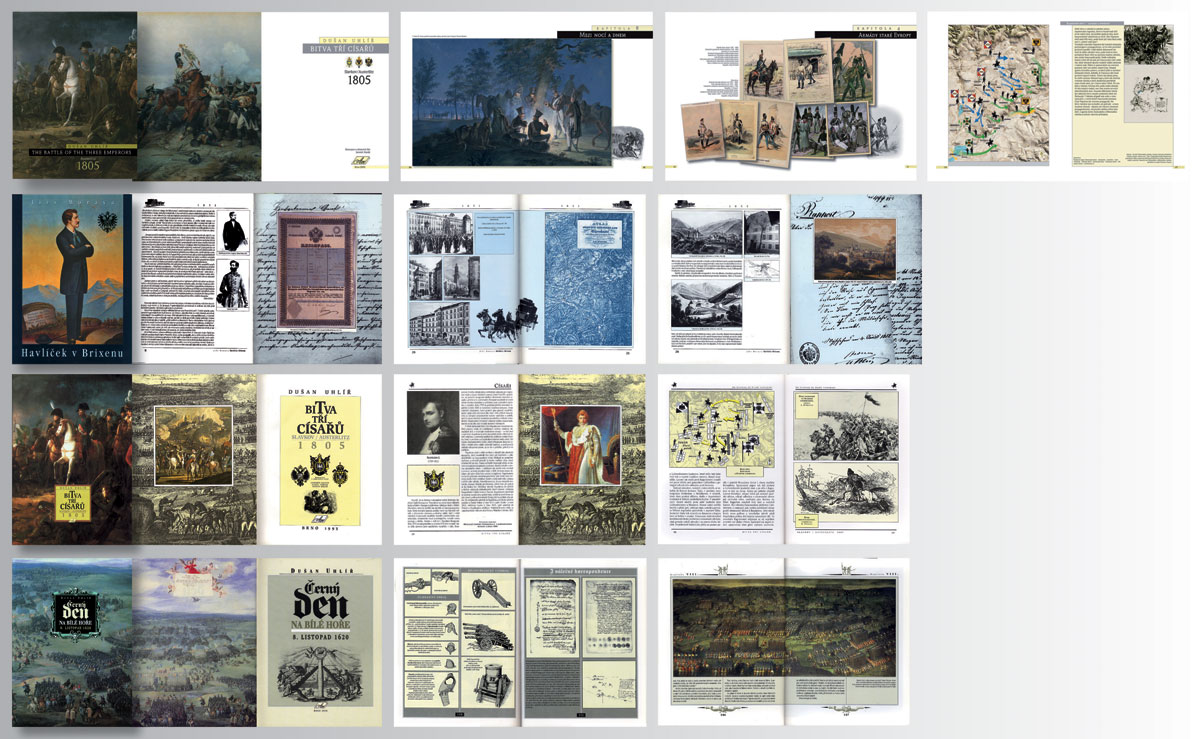
Task: Open the dark 'Battle of the Three Emperors 1805' cover
Action: 75,96
